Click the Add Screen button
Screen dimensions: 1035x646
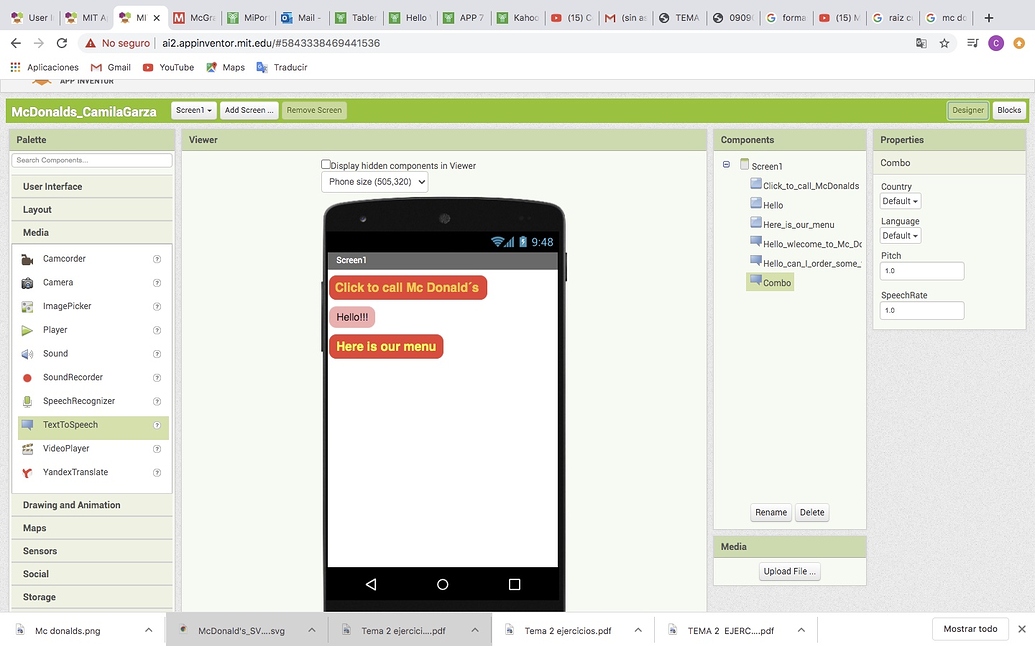pos(248,110)
